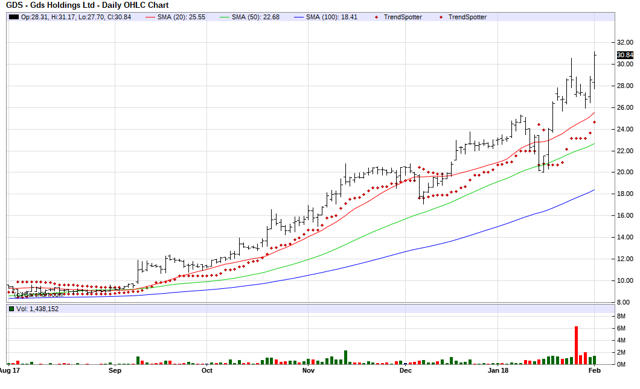Click the 2M volume axis label

pos(621,352)
